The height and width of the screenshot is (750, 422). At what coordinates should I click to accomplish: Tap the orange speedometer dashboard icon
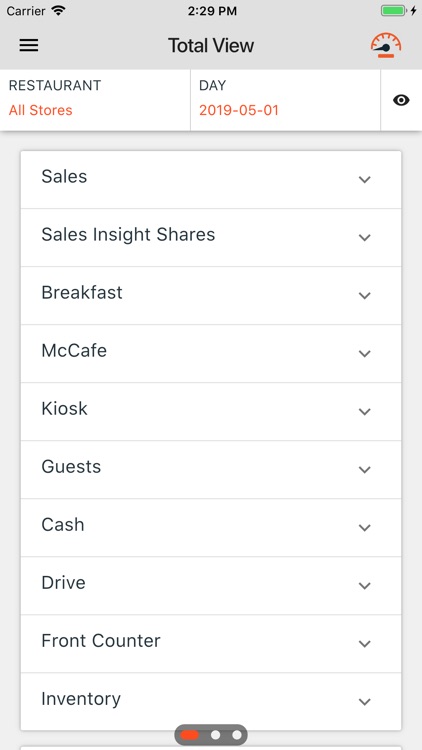(386, 45)
